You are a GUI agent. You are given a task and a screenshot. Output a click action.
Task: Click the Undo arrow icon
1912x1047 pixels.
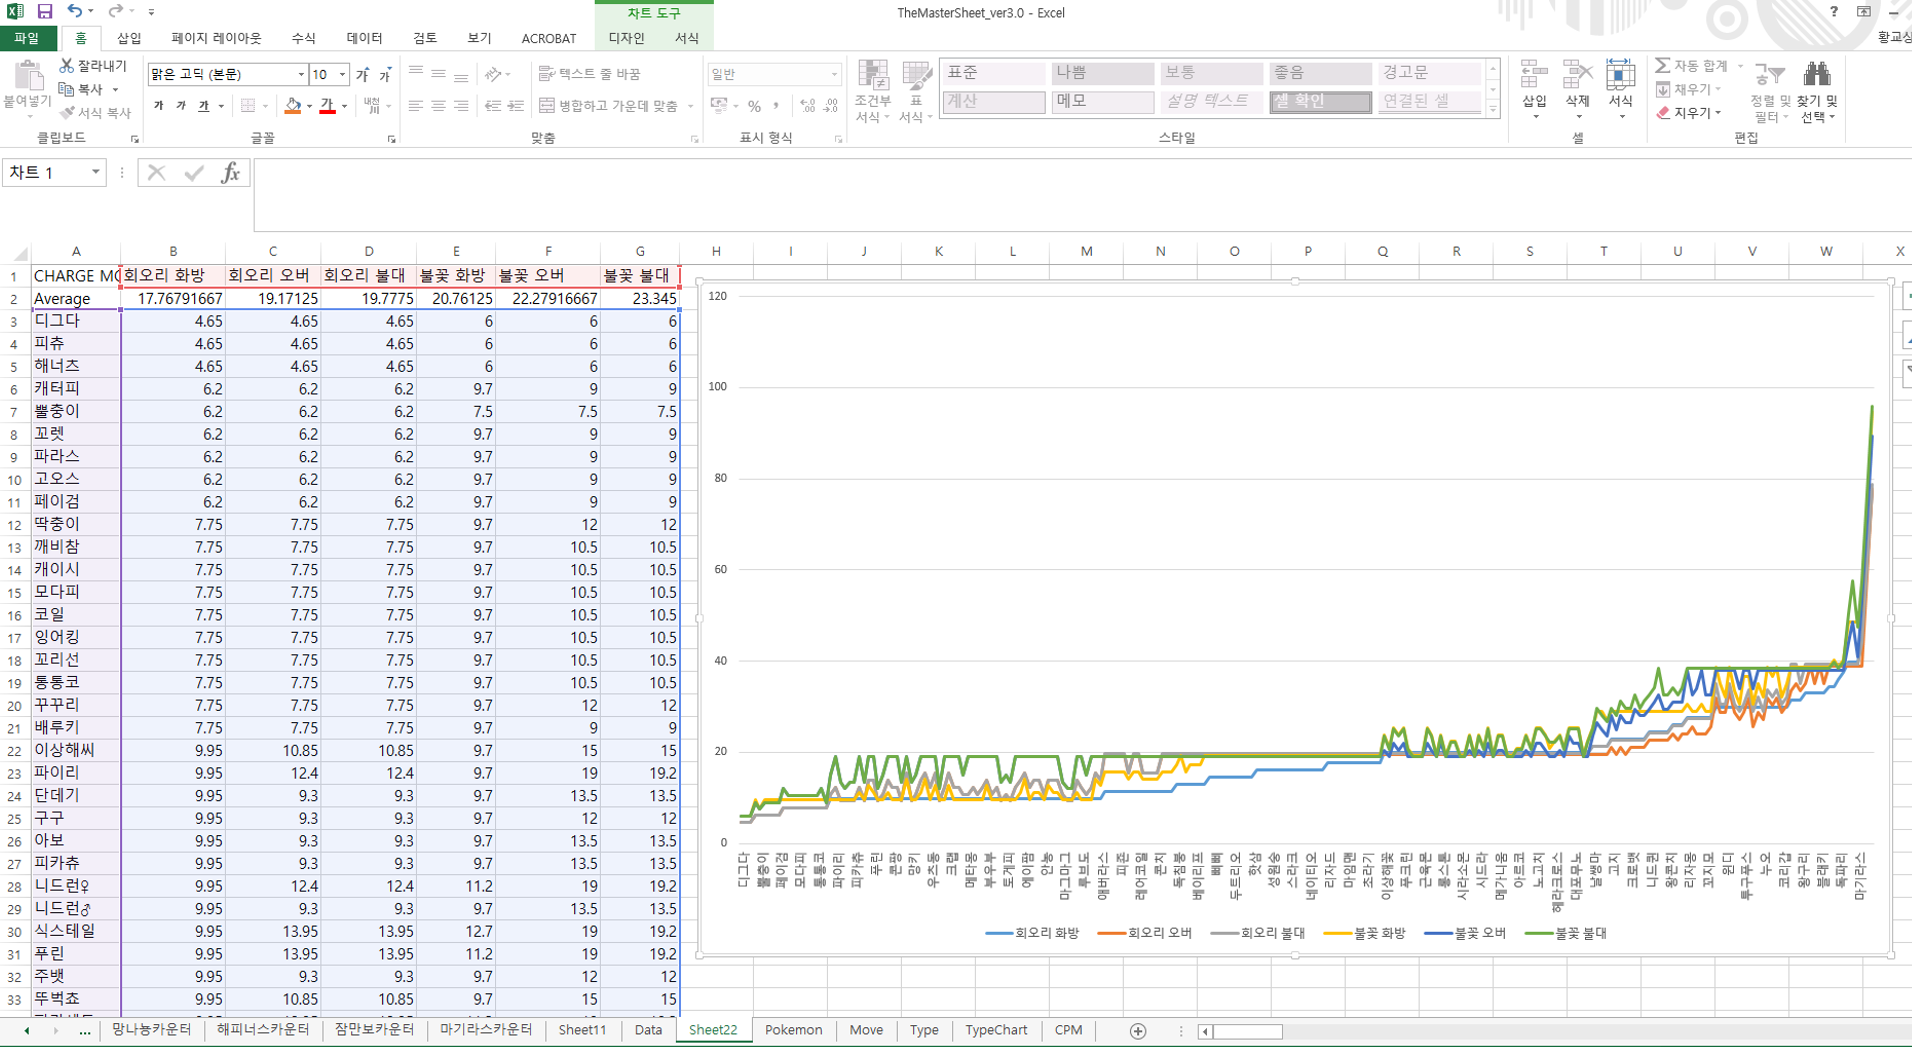75,12
